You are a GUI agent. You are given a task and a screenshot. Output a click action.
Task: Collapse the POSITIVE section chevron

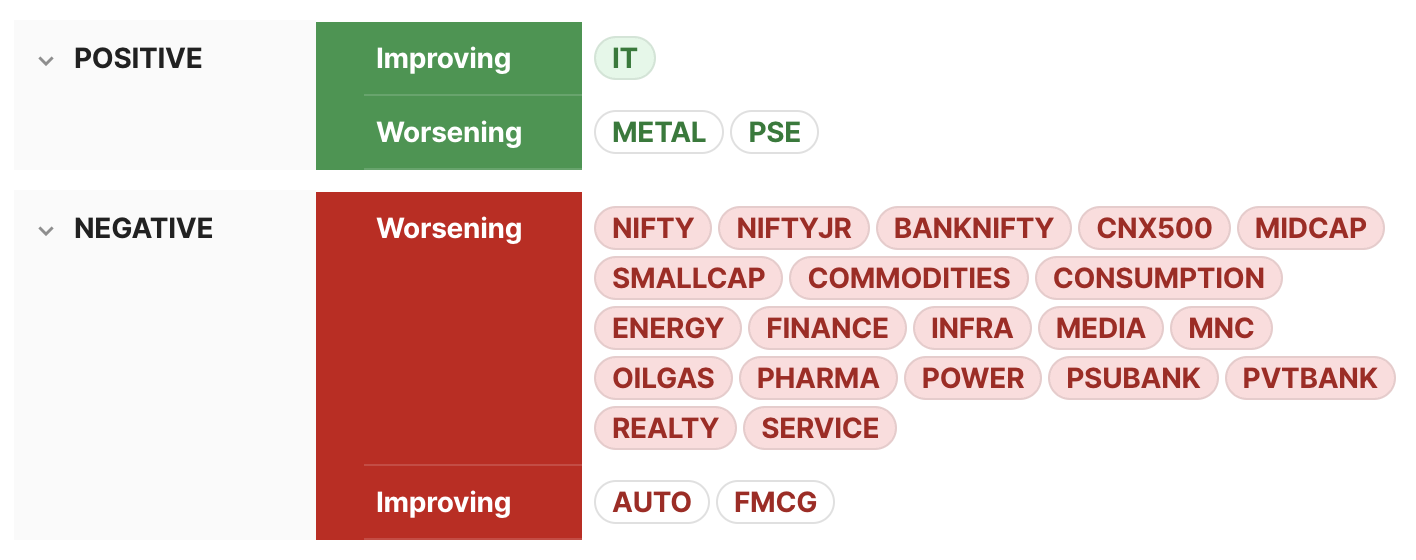click(45, 60)
